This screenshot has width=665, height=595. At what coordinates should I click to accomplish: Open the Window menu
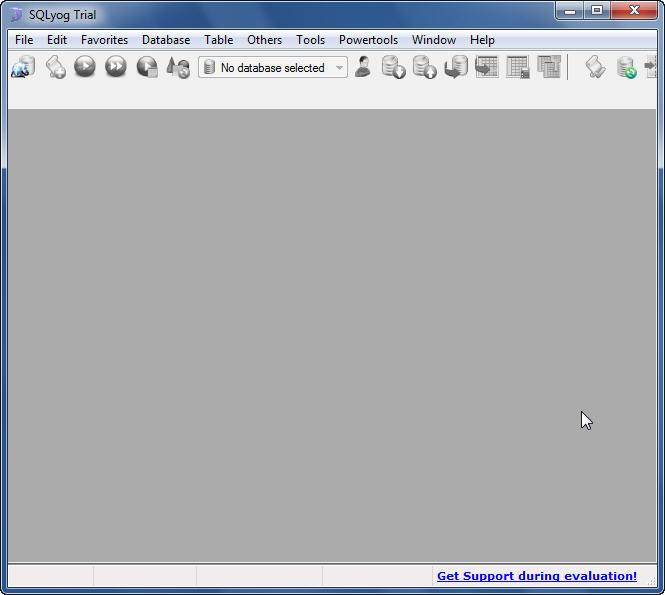click(434, 40)
